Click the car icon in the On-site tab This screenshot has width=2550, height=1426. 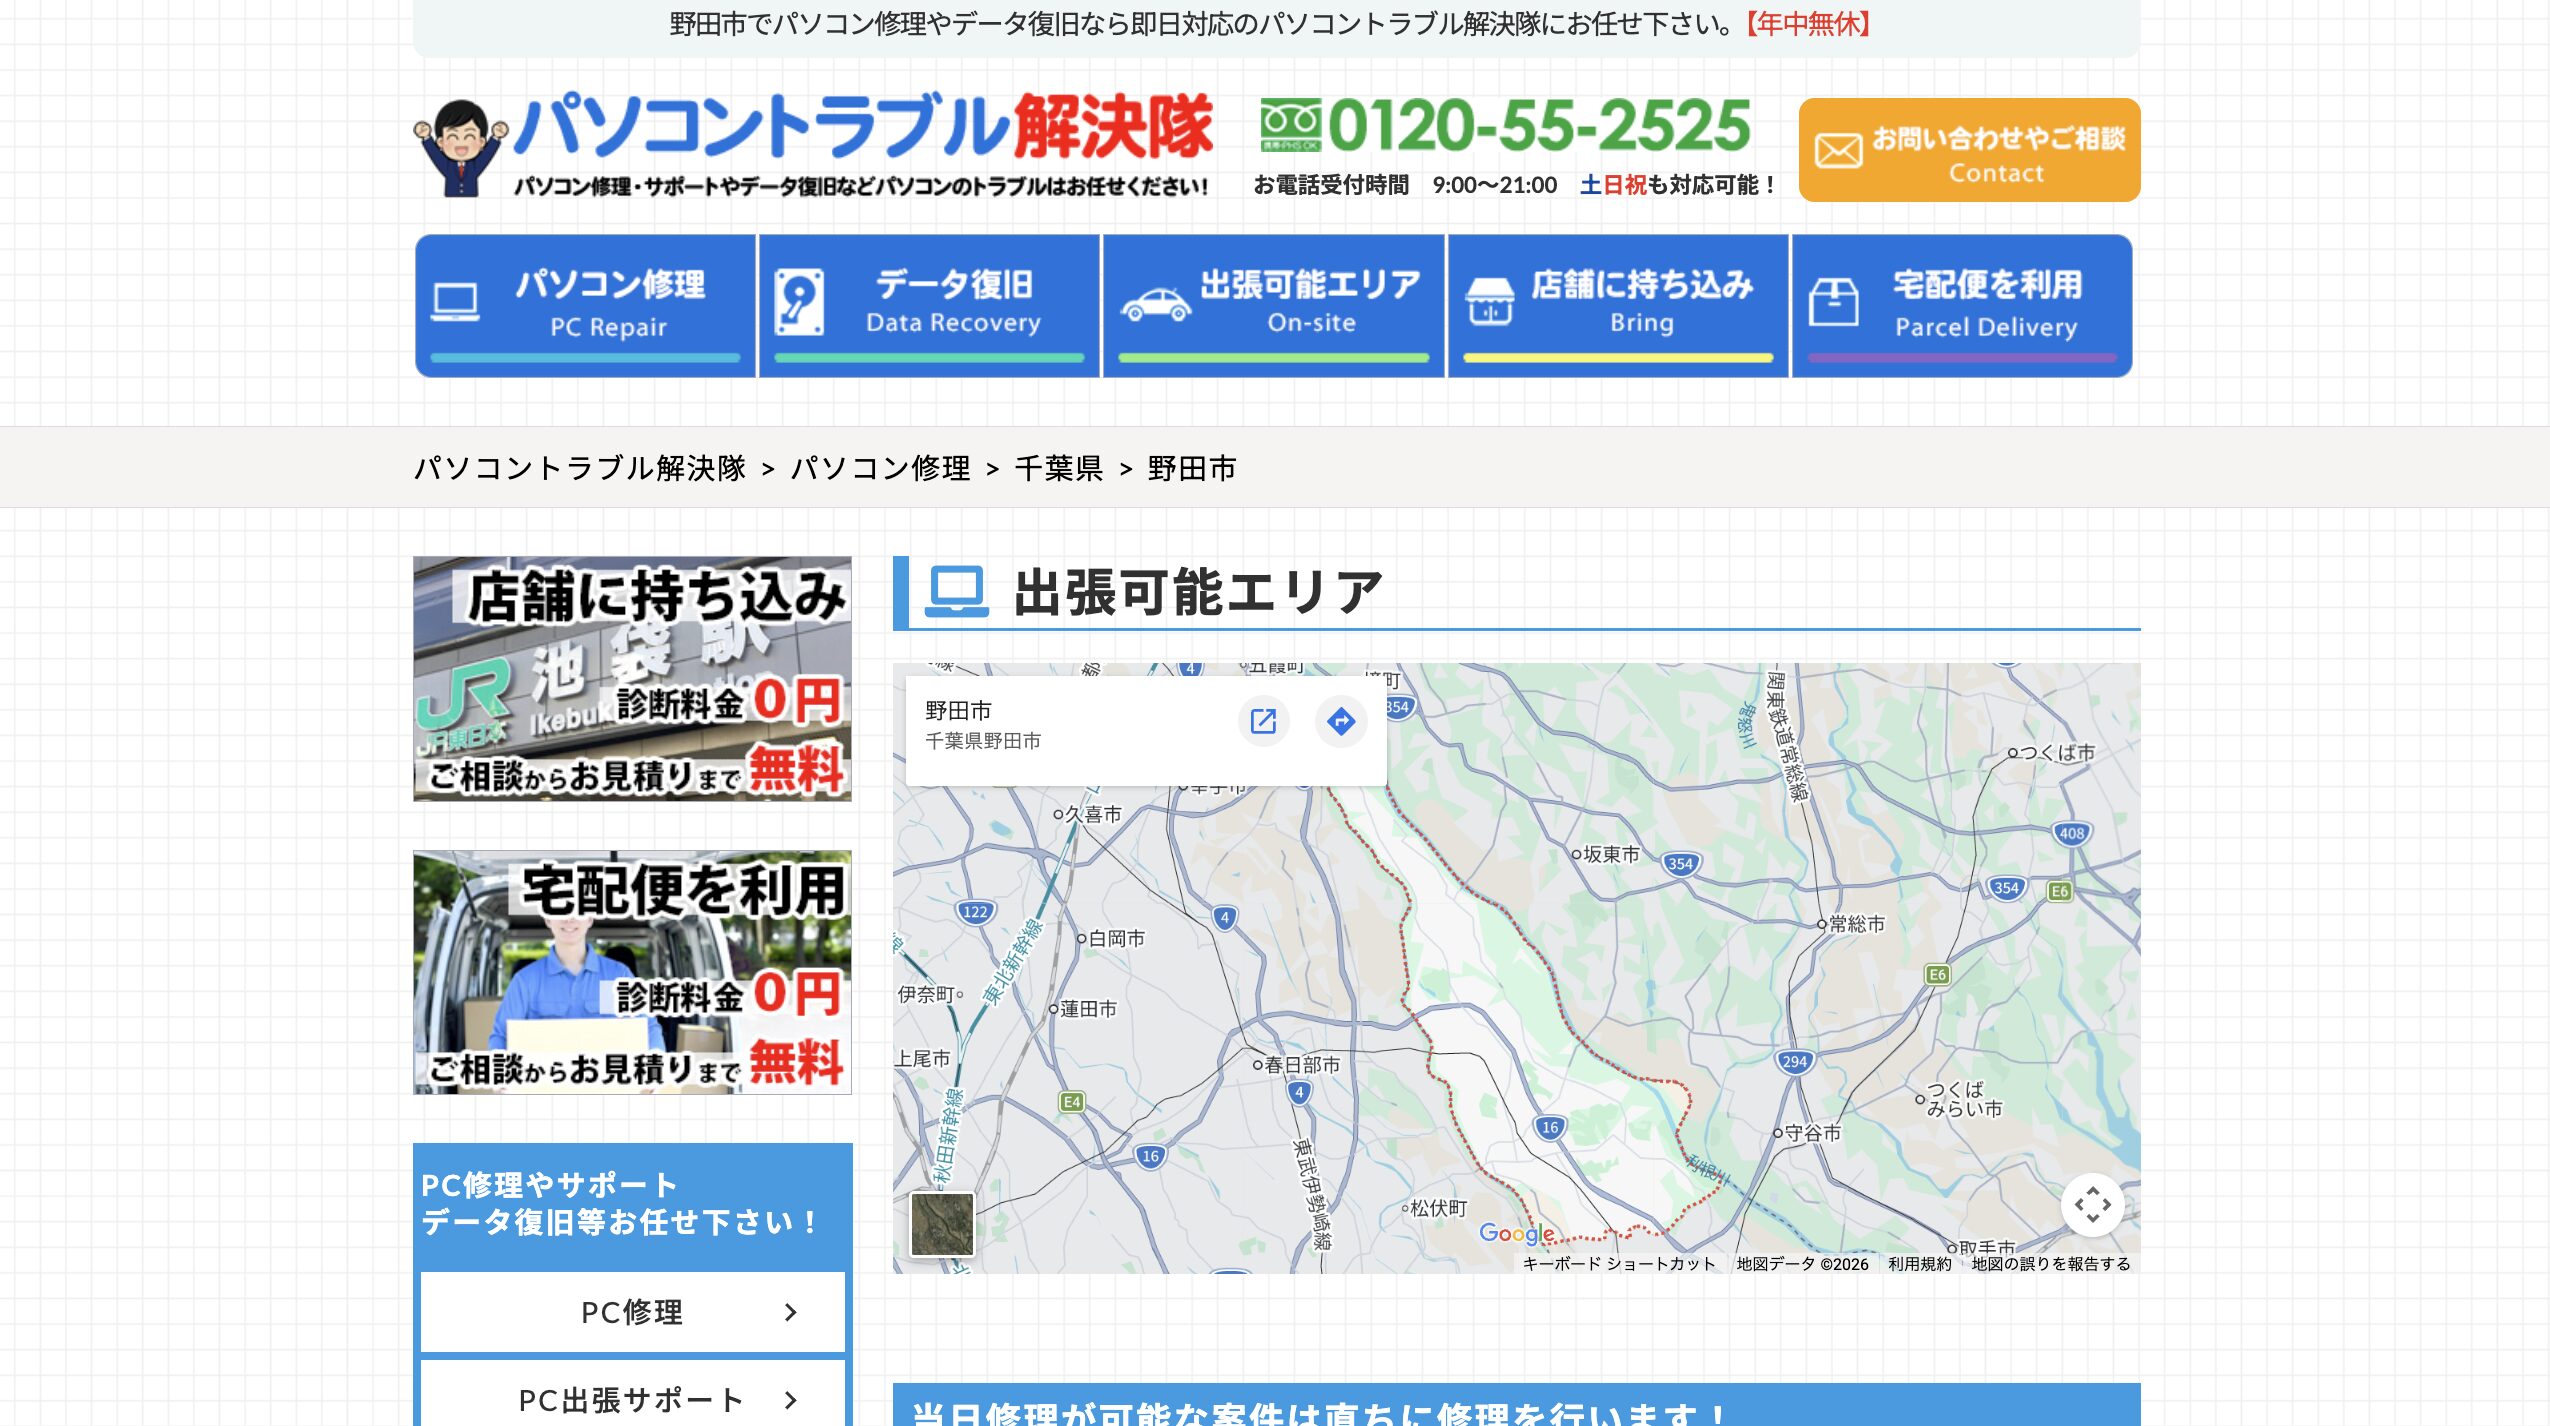point(1156,304)
